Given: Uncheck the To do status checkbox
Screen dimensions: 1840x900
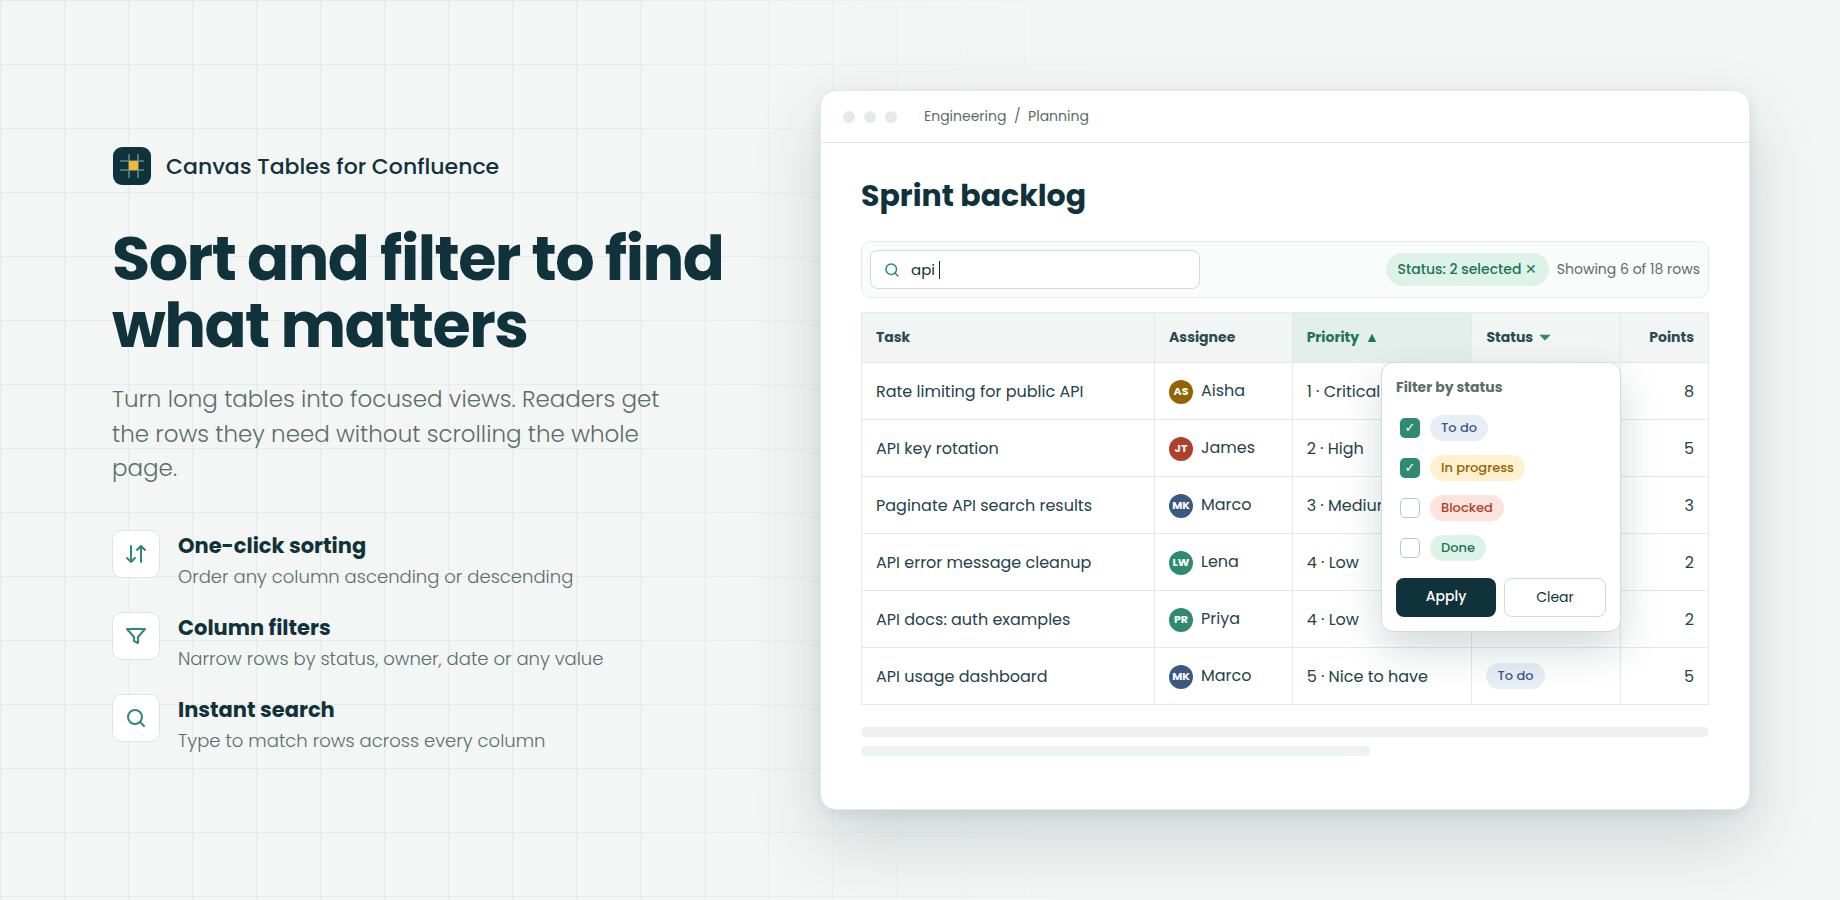Looking at the screenshot, I should point(1410,428).
